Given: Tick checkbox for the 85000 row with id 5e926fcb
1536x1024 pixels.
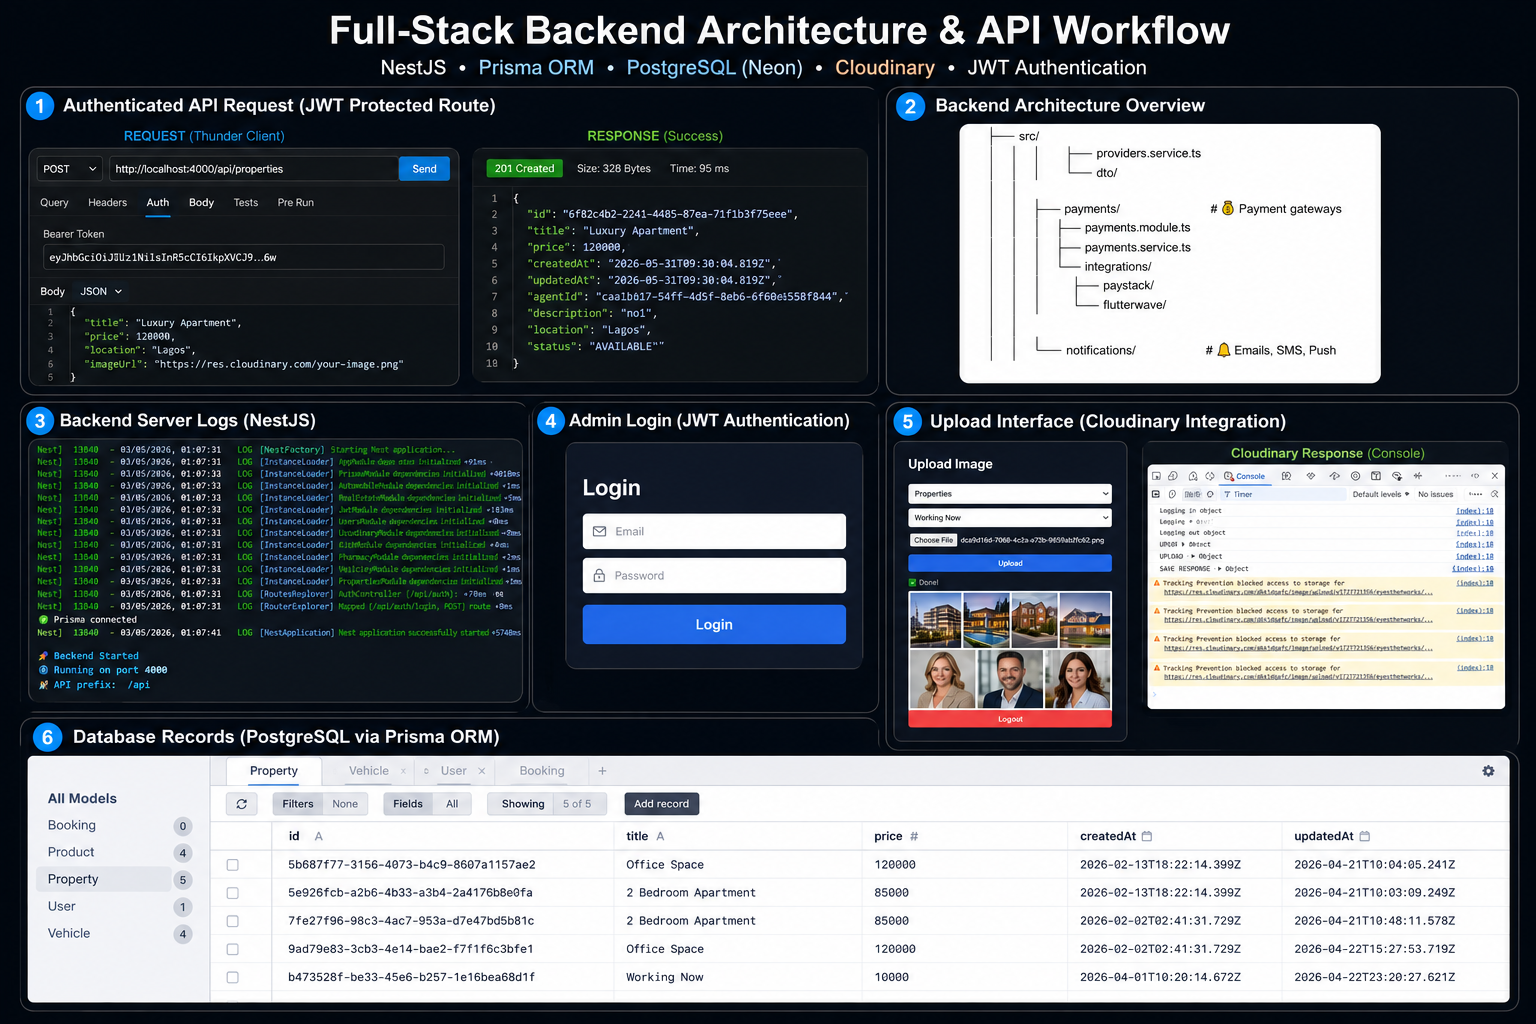Looking at the screenshot, I should pos(232,893).
